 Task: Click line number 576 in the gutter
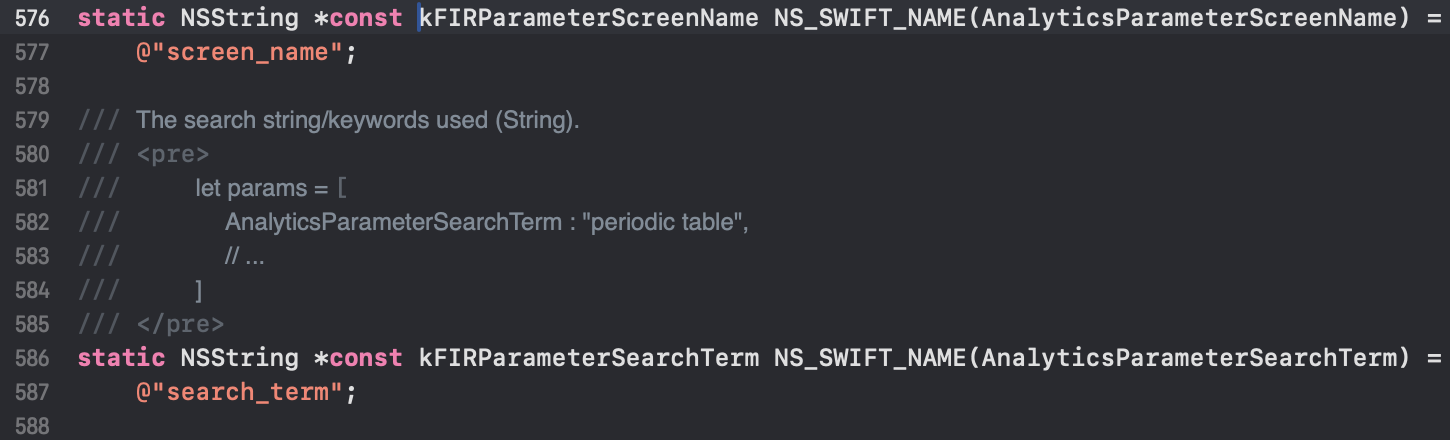pos(33,19)
